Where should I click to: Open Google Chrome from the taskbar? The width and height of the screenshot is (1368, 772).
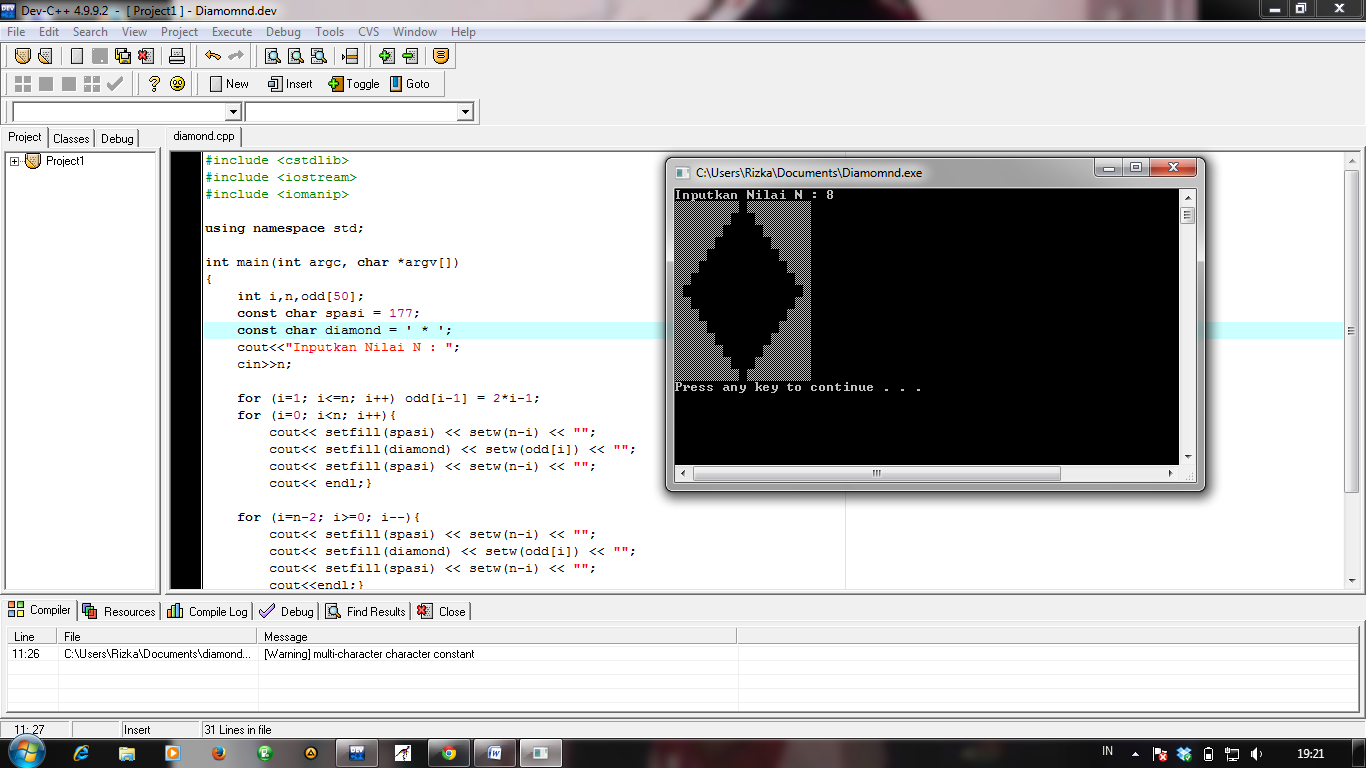[448, 753]
